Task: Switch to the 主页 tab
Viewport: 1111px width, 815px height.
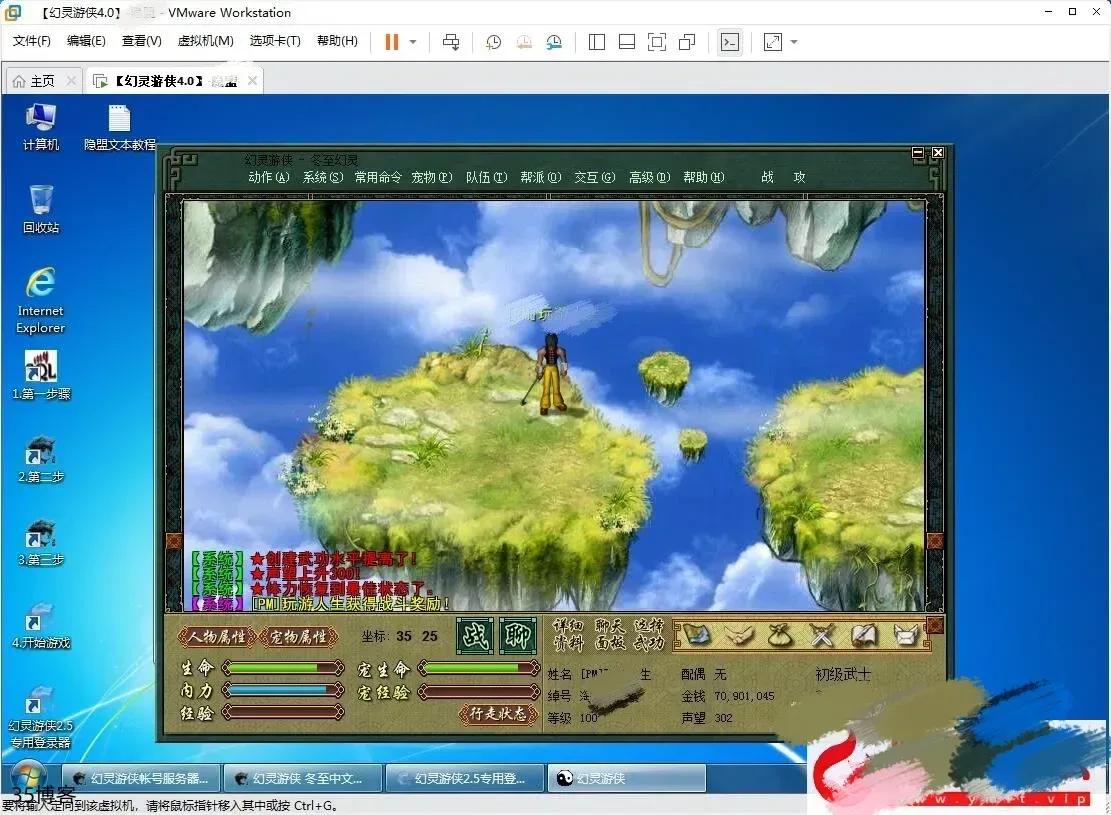Action: 43,81
